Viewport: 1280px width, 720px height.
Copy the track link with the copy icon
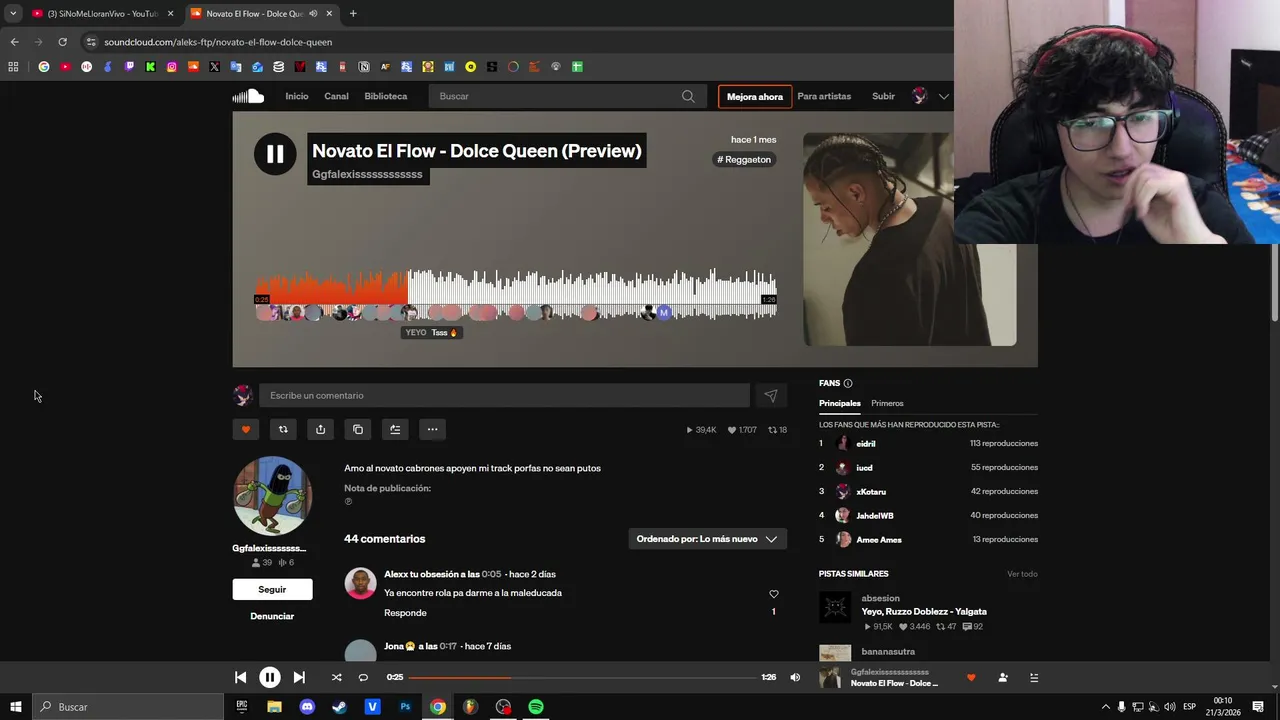358,429
